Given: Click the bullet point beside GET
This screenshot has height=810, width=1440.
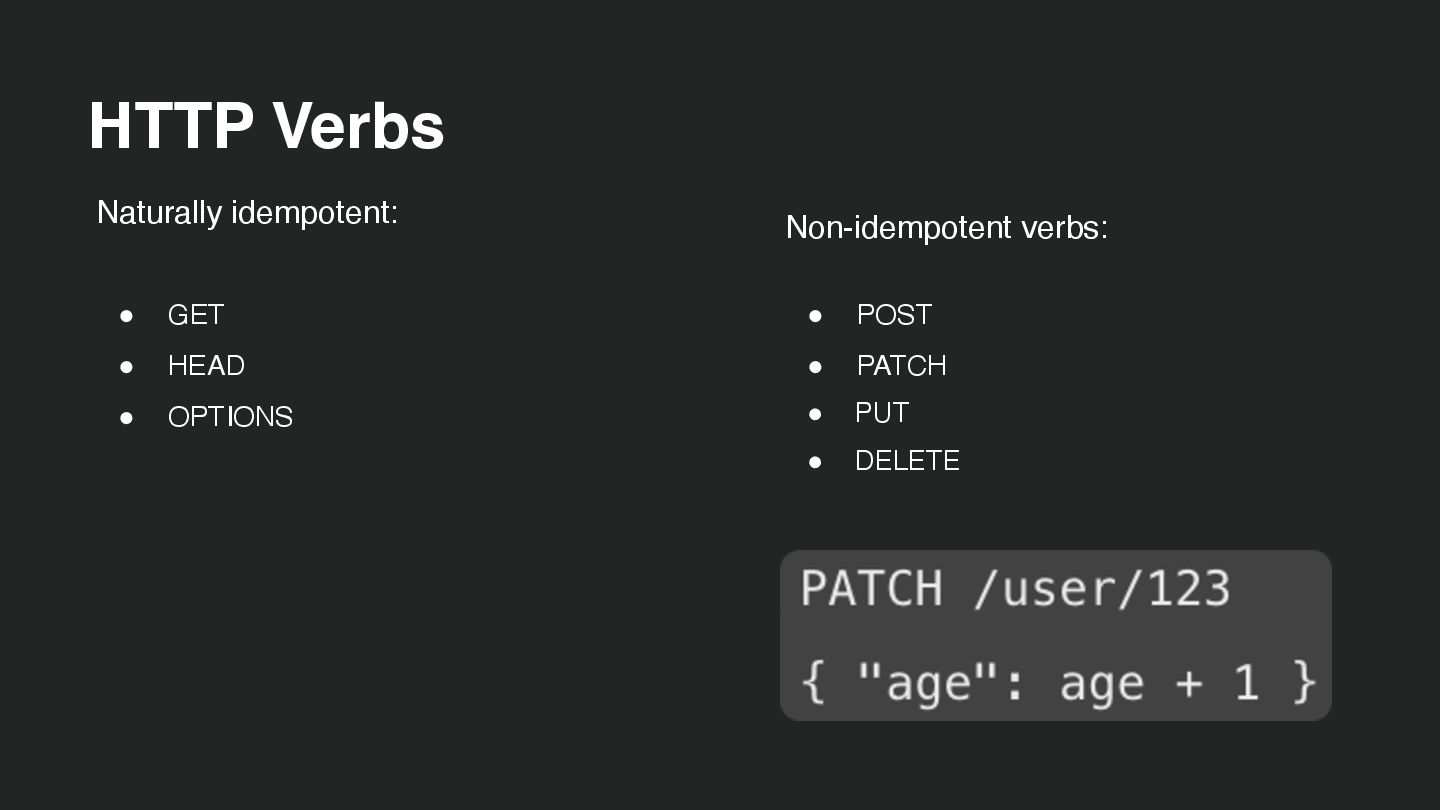Looking at the screenshot, I should point(127,316).
